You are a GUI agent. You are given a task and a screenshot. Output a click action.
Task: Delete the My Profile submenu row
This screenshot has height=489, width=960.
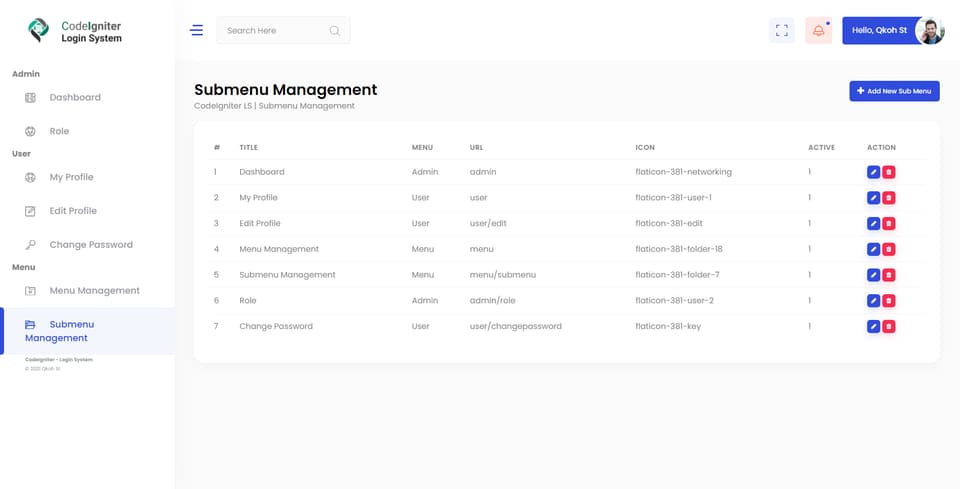pos(889,198)
